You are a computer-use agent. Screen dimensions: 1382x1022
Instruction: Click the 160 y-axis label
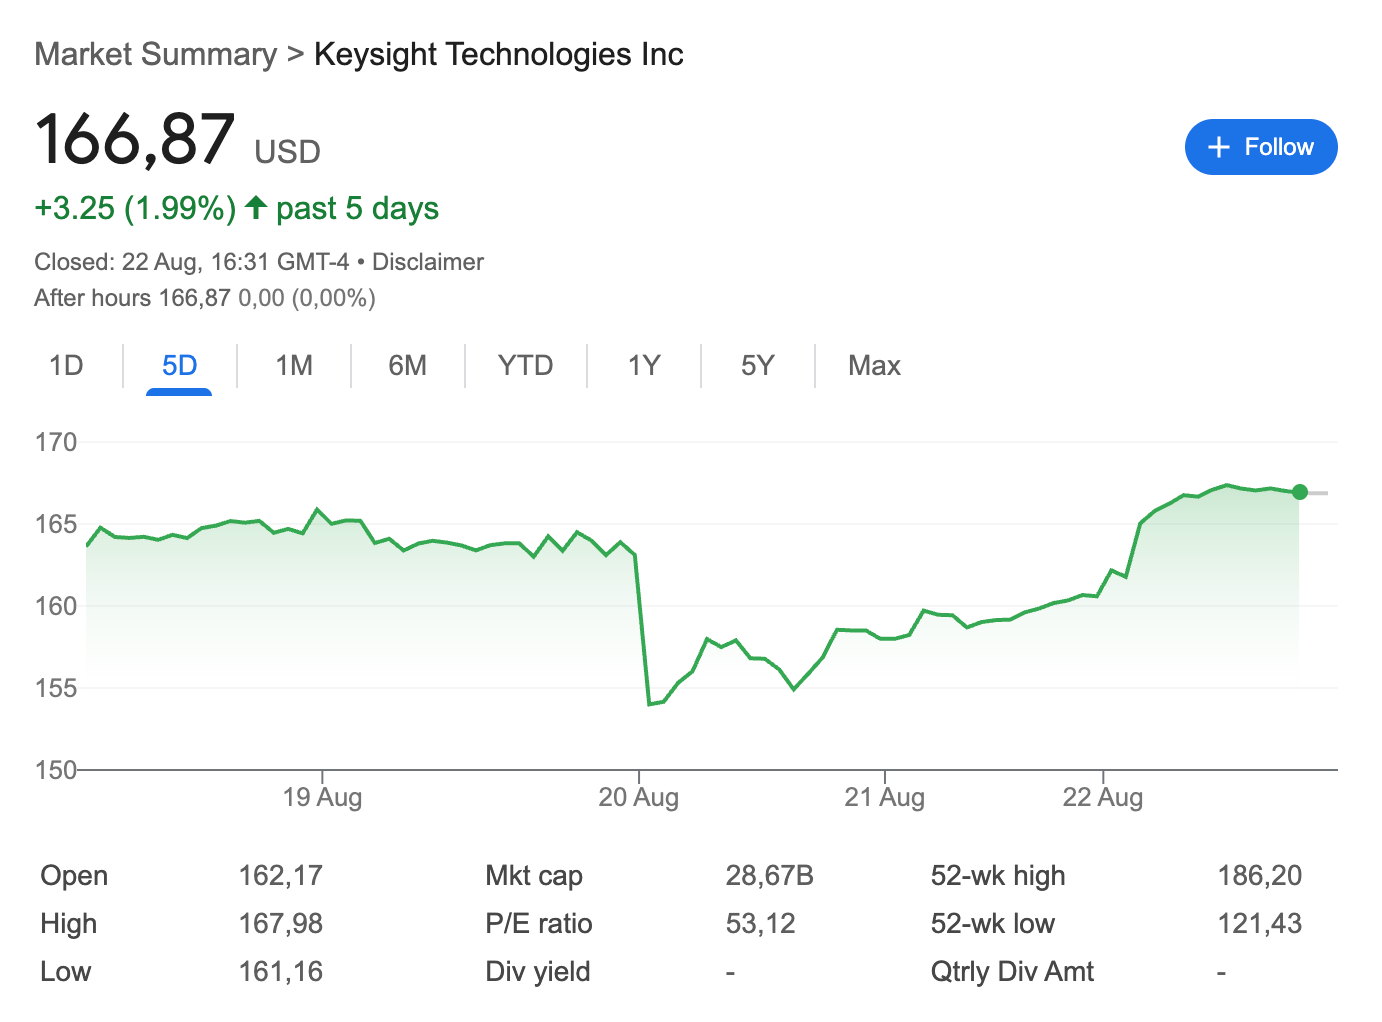click(x=56, y=606)
